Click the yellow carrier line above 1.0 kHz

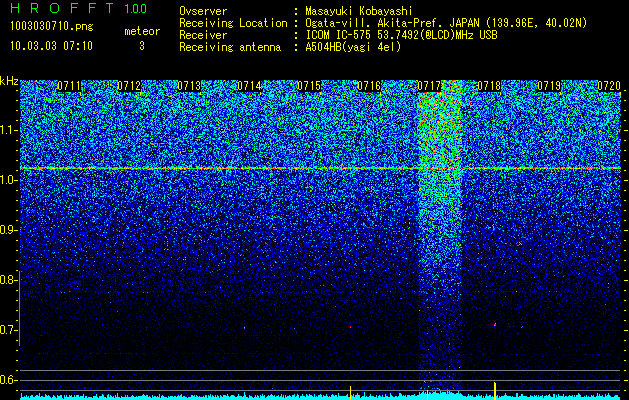coord(321,168)
